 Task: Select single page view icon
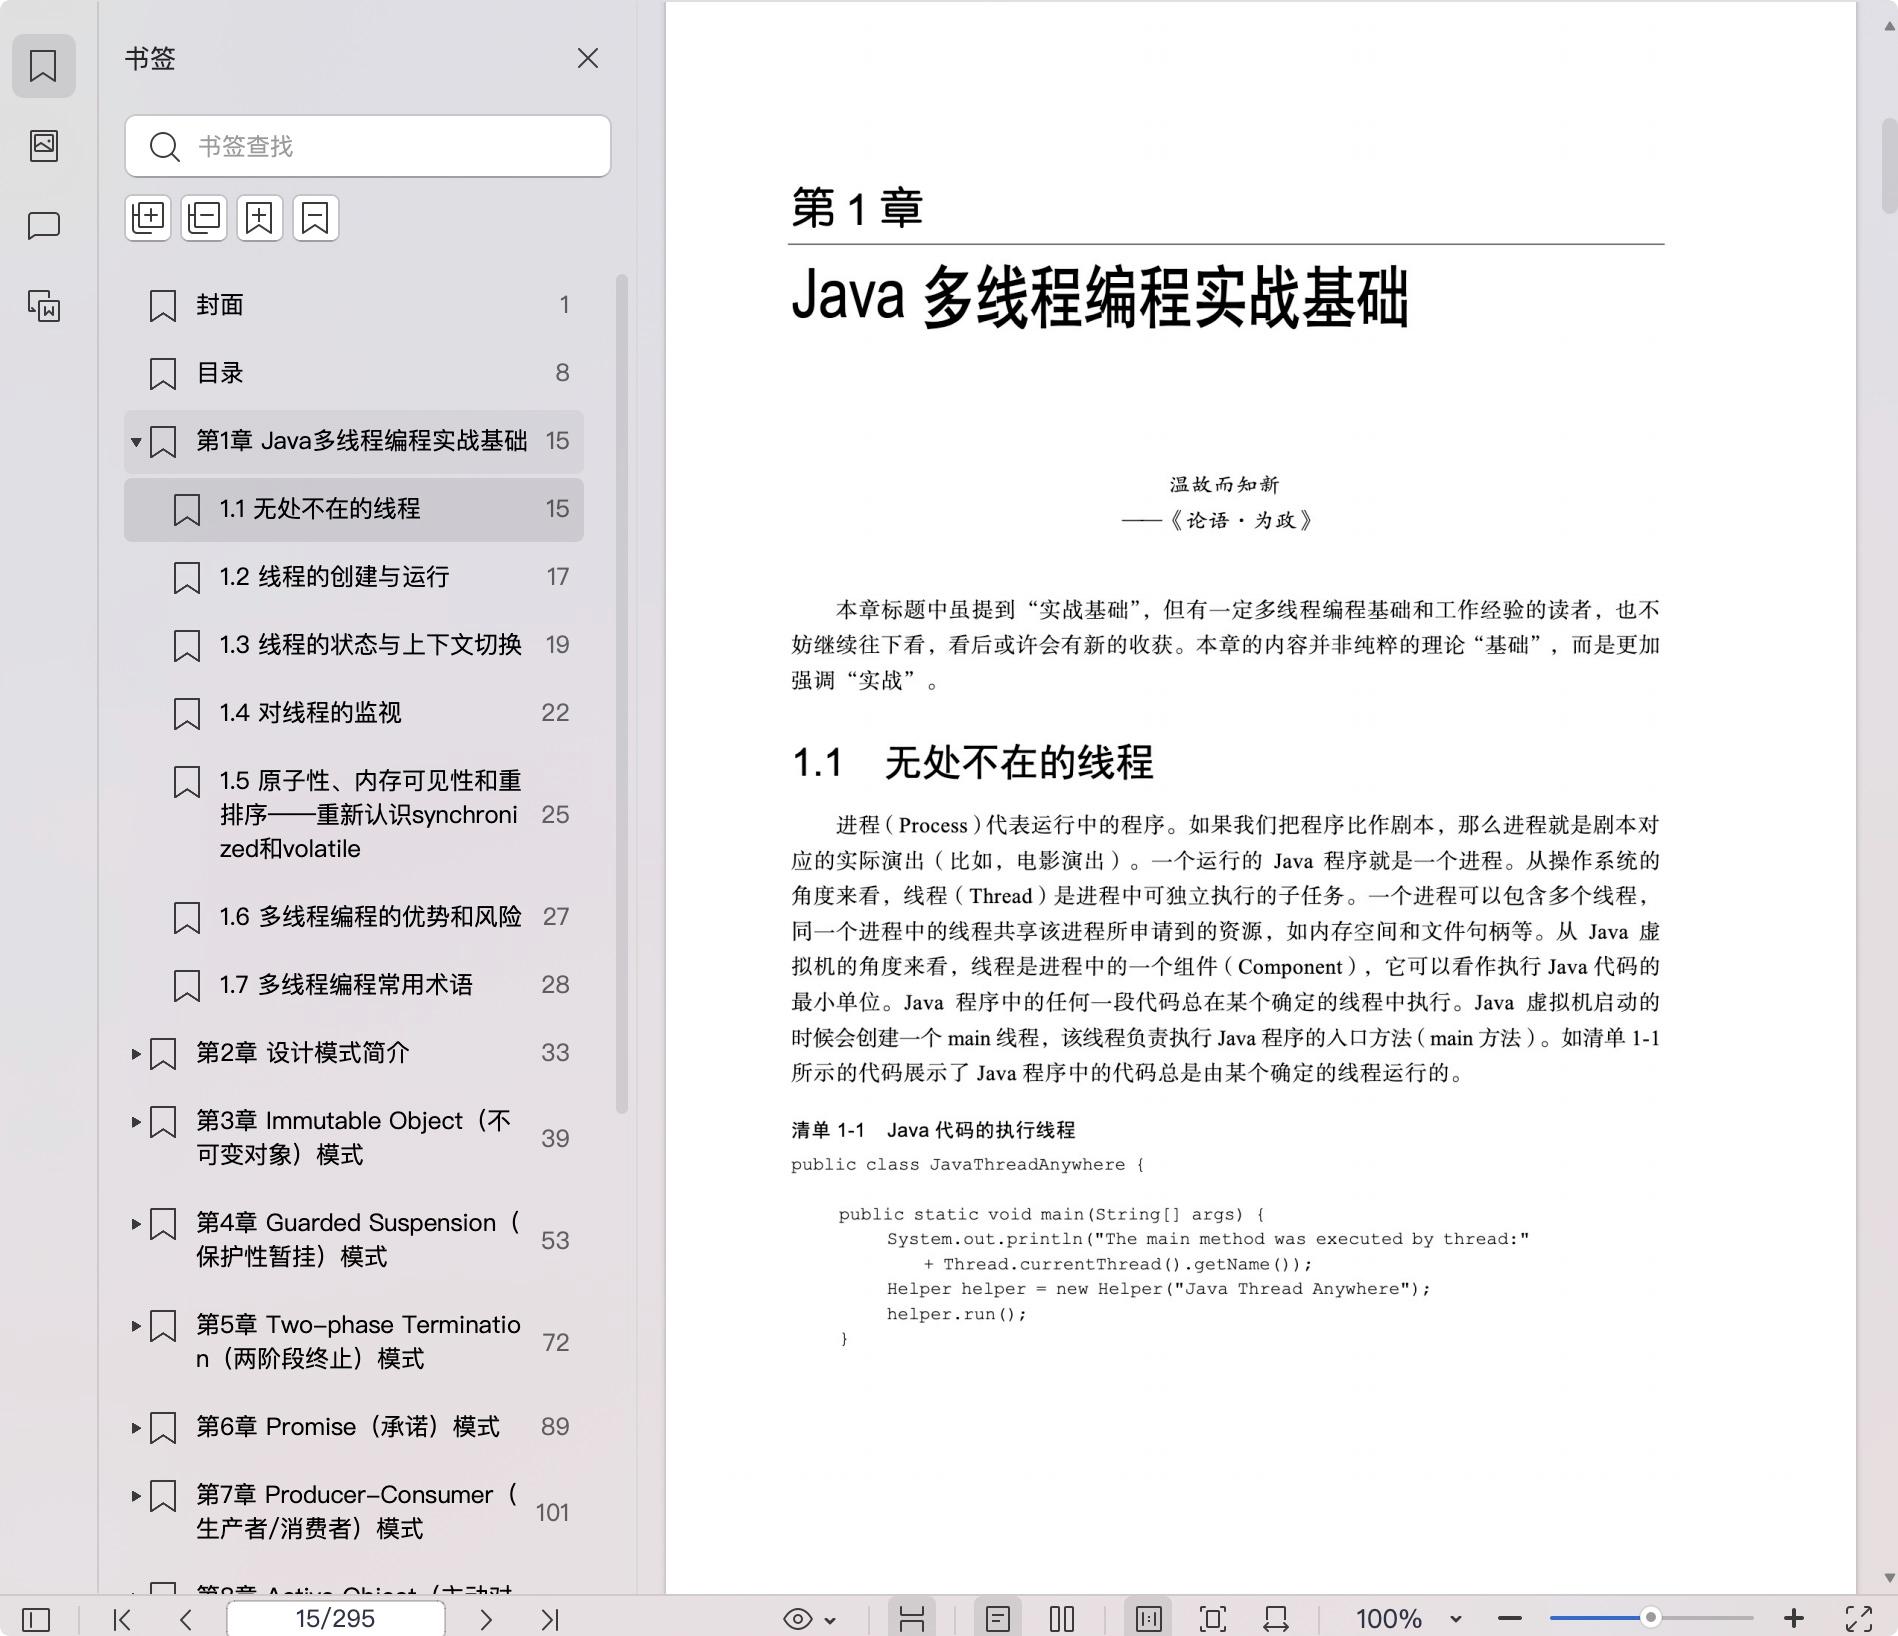(x=997, y=1619)
